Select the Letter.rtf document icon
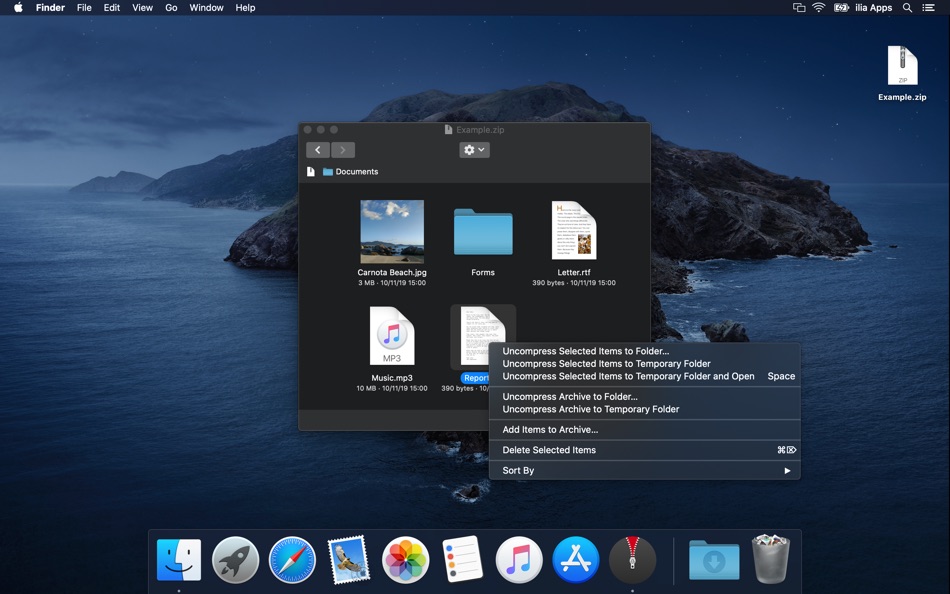Screen dimensions: 950x594 pyautogui.click(x=574, y=231)
